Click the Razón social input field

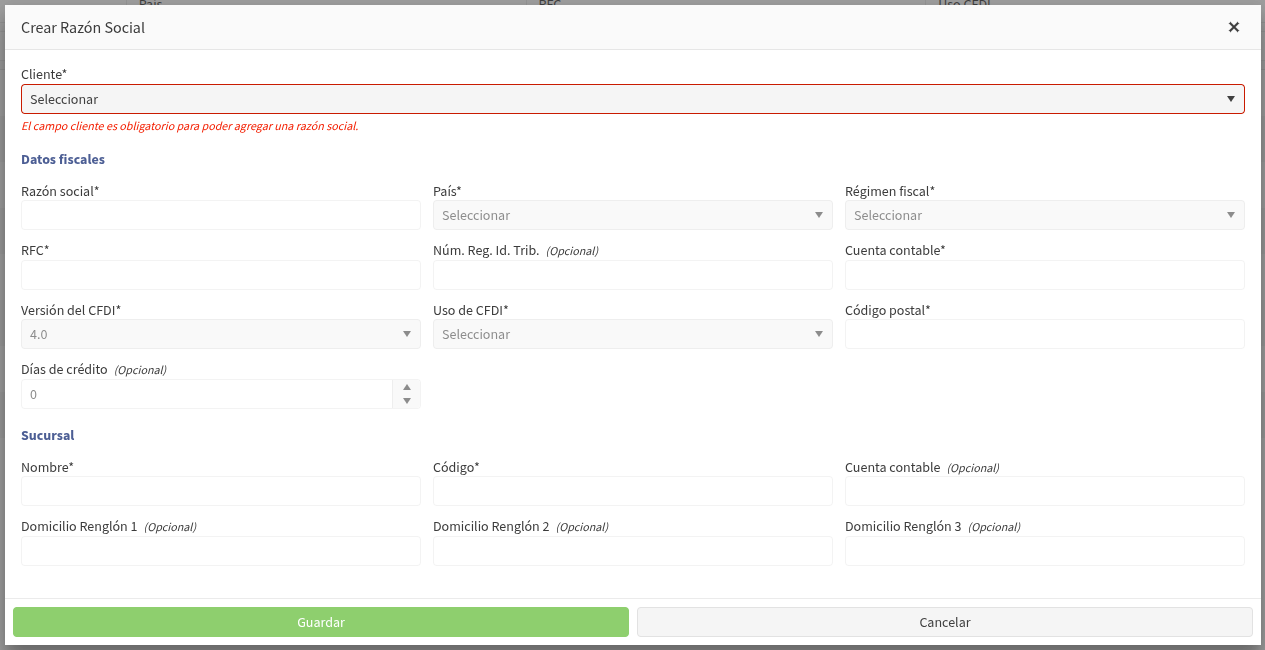[221, 215]
